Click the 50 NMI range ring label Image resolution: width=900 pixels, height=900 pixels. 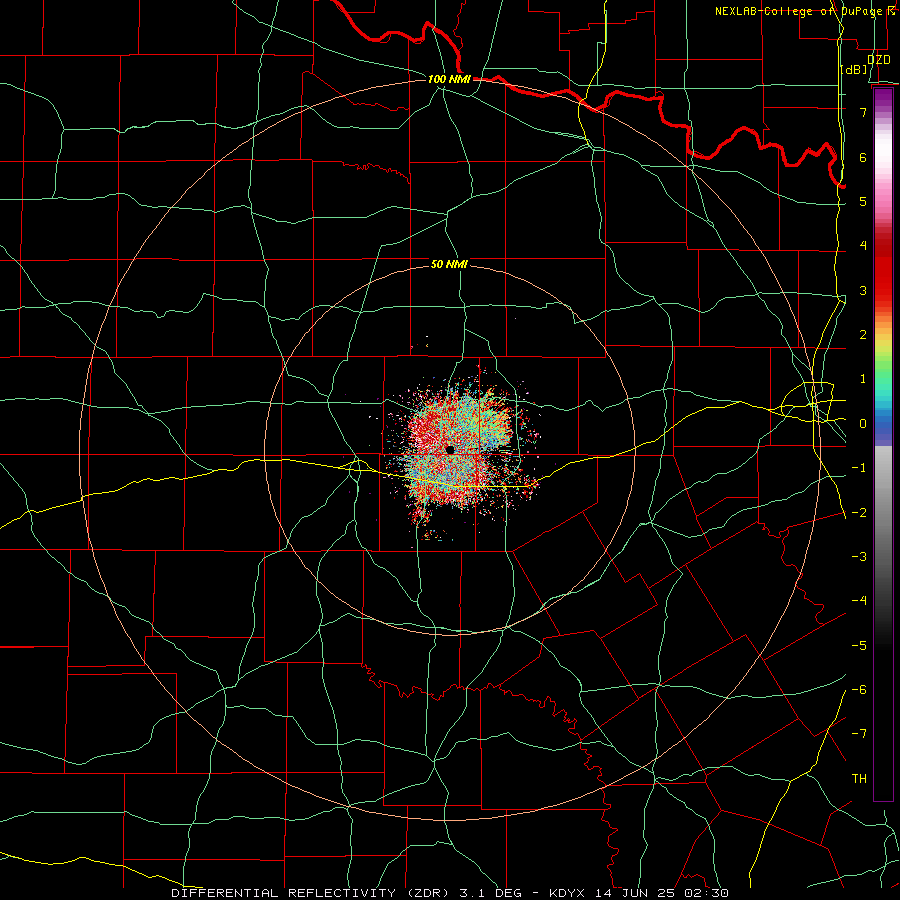tap(449, 265)
